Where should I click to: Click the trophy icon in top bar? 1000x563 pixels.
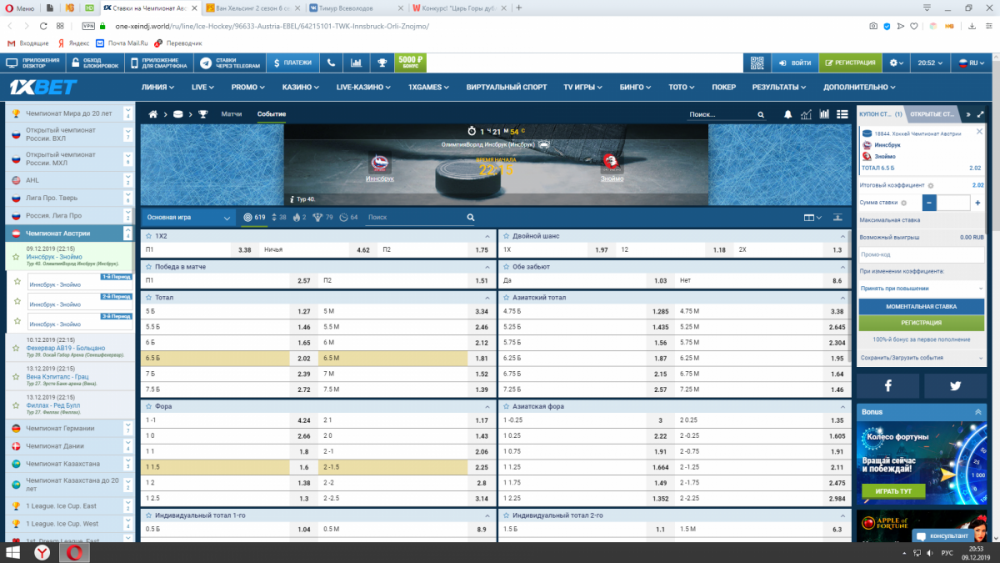(x=381, y=63)
